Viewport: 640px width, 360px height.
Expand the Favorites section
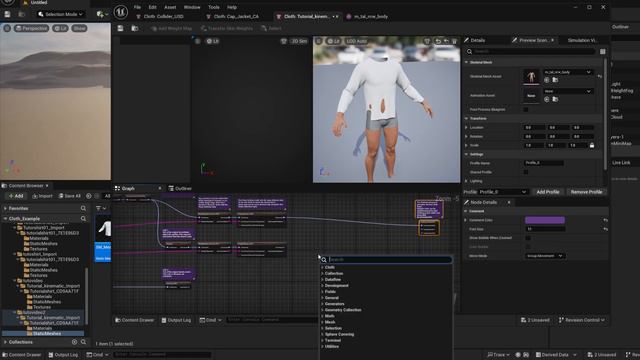tap(5, 209)
